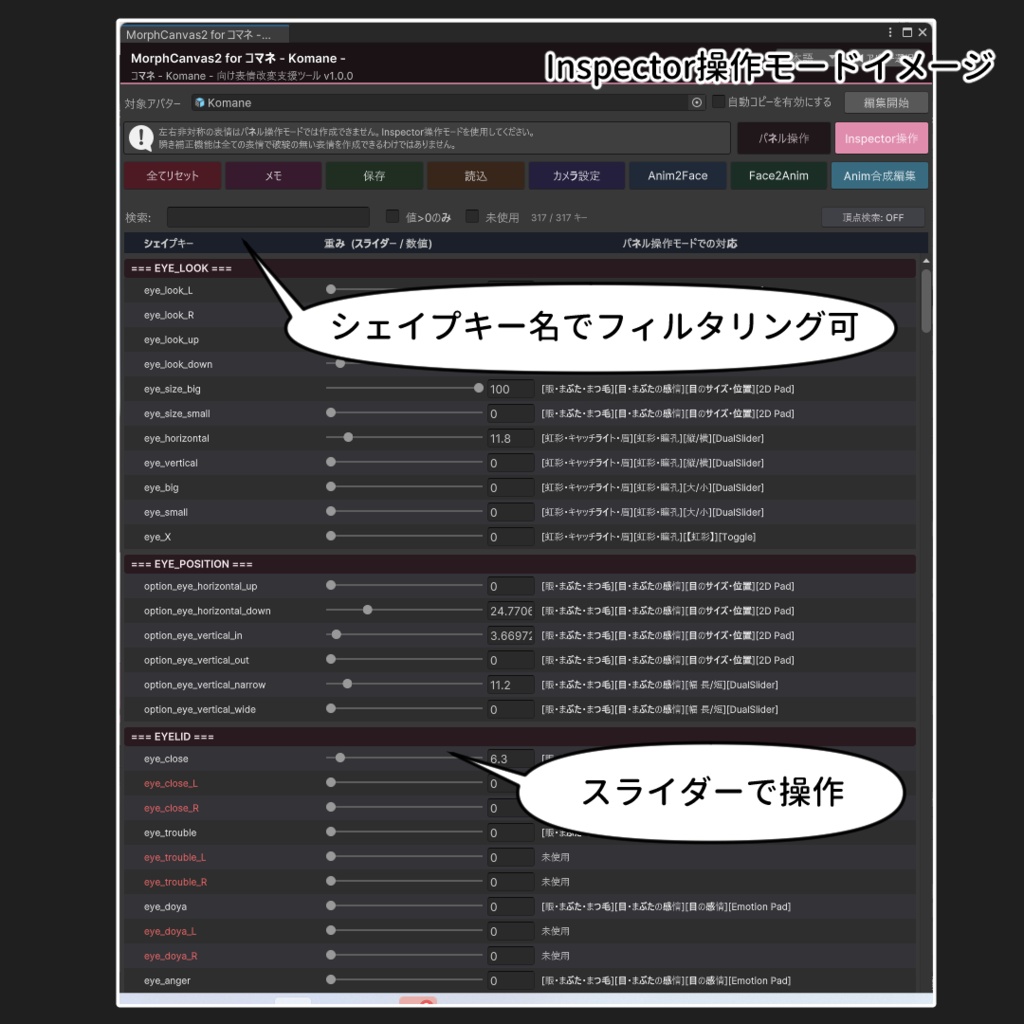Open the object picker for Komane avatar field
Viewport: 1024px width, 1024px height.
[697, 103]
